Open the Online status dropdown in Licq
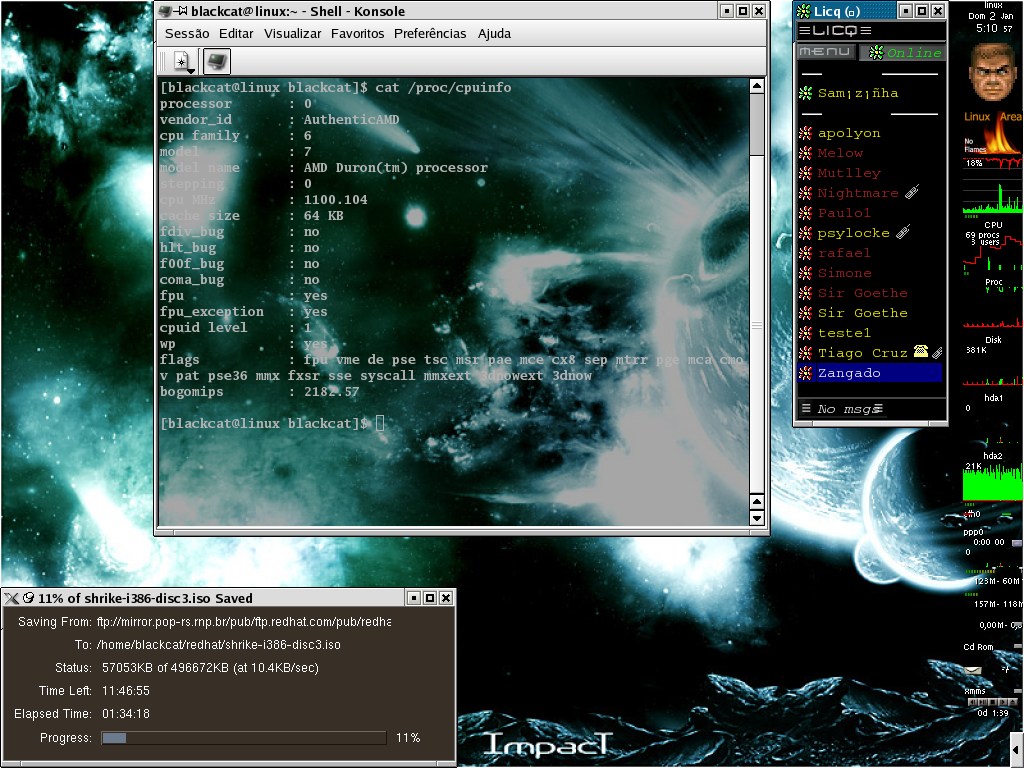The width and height of the screenshot is (1024, 768). coord(903,52)
